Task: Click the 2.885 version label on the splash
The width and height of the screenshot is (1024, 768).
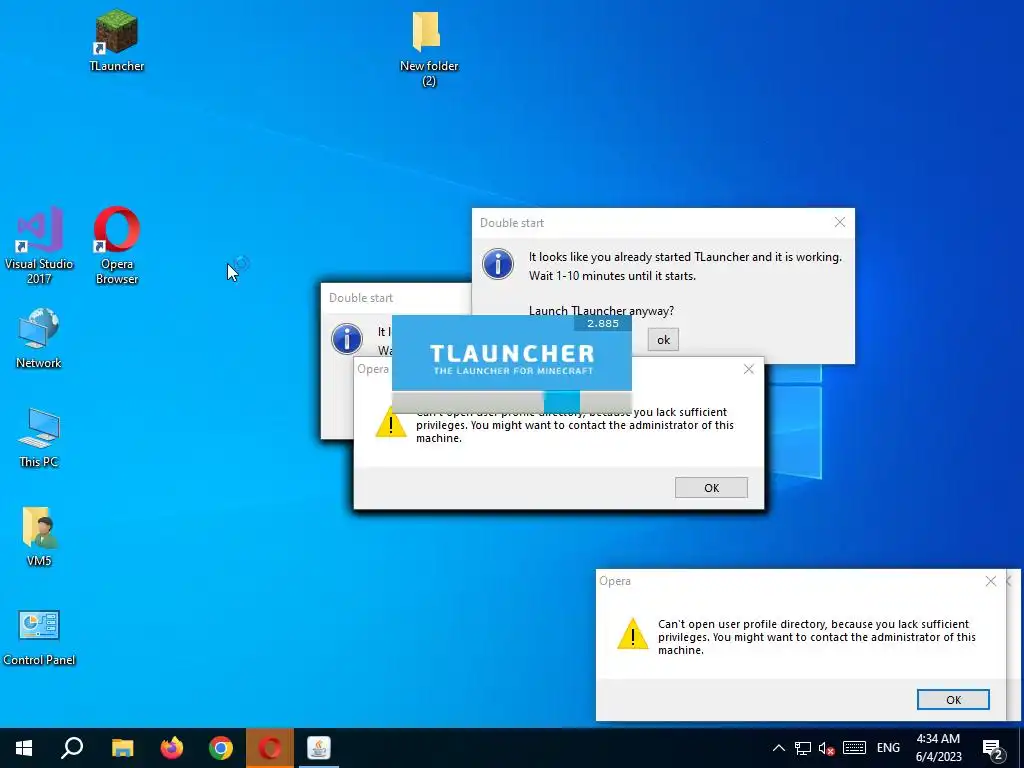Action: (603, 323)
